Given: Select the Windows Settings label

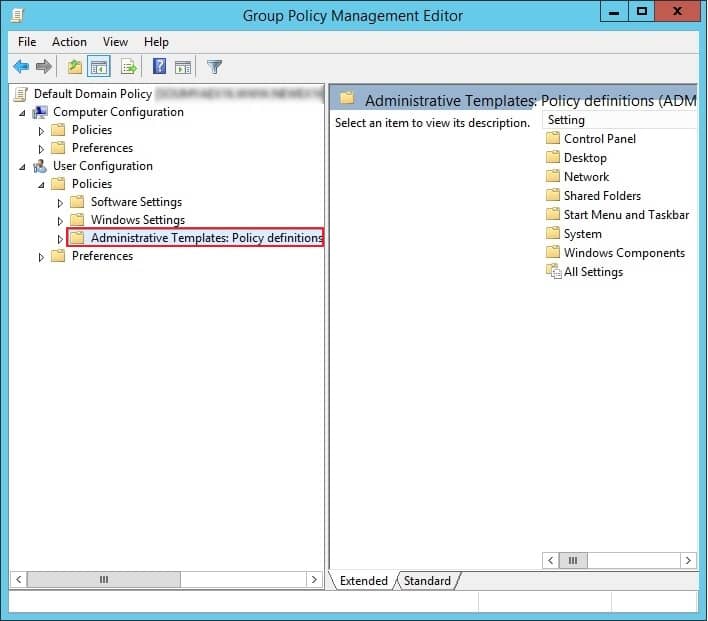Looking at the screenshot, I should click(x=138, y=220).
